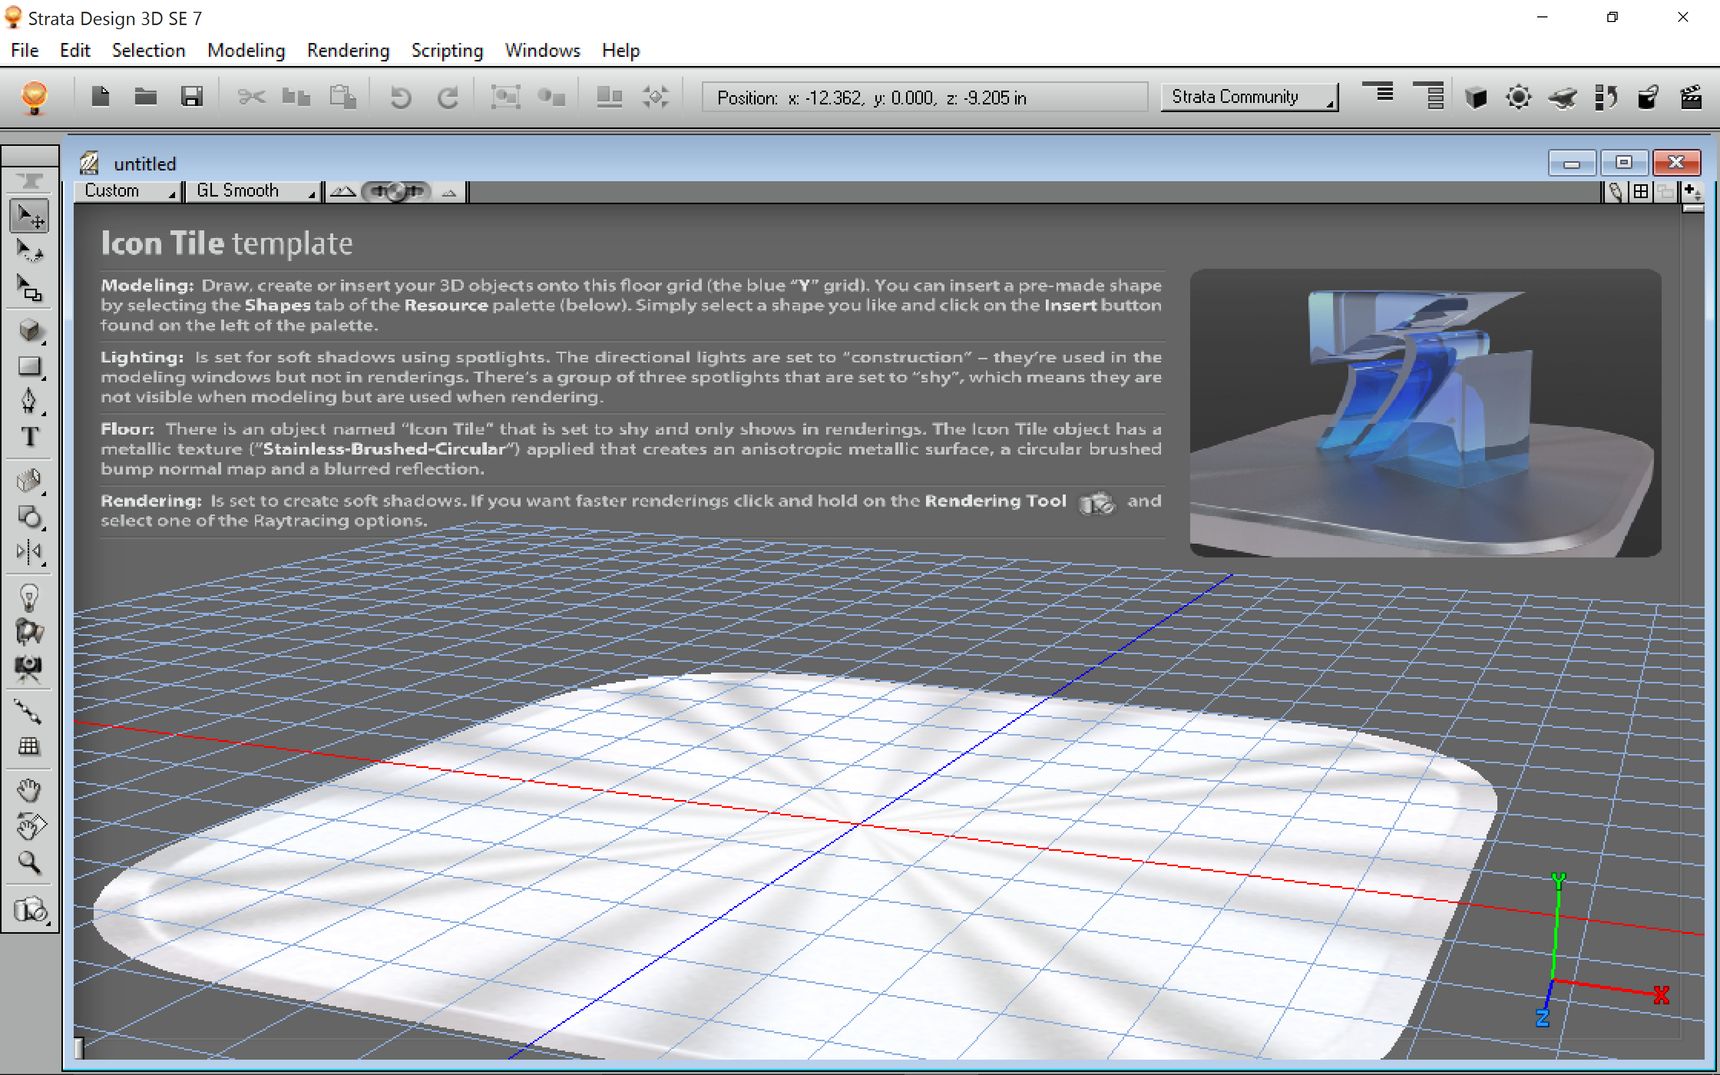The width and height of the screenshot is (1720, 1075).
Task: Select the Rotate object tool
Action: 30,251
